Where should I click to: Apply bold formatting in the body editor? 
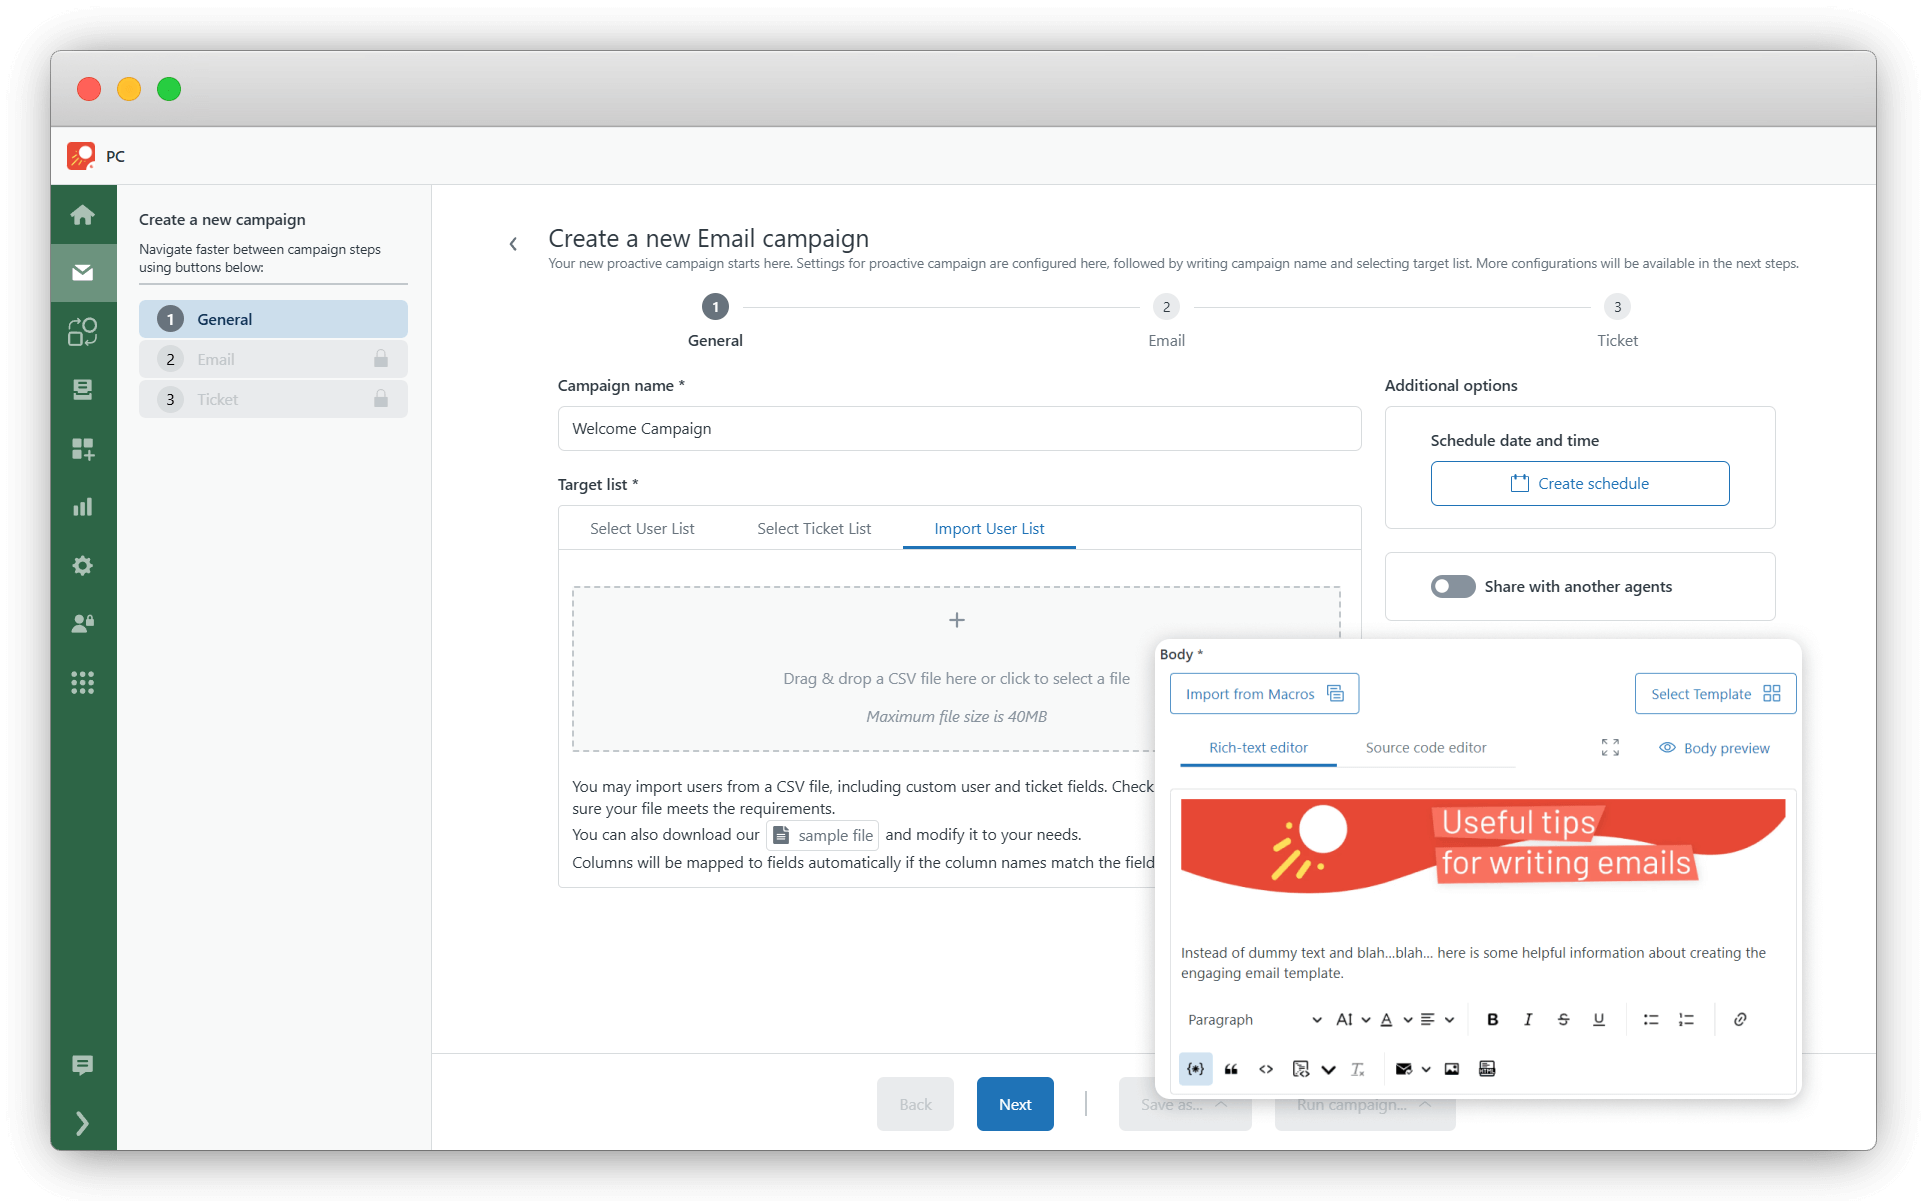tap(1492, 1020)
